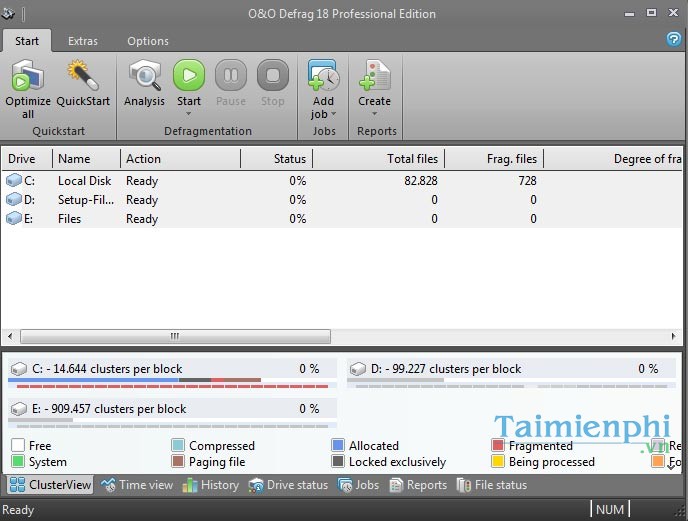Sort by the Total files column header
The height and width of the screenshot is (521, 688).
379,158
